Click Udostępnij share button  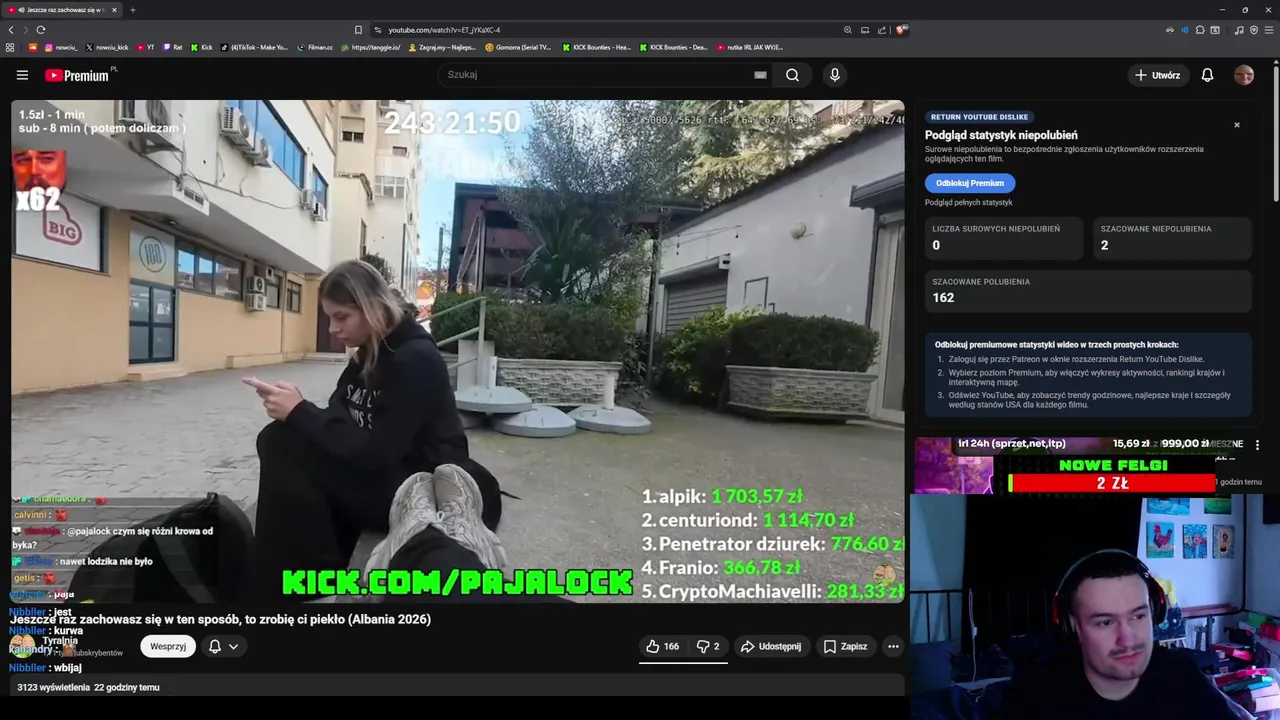click(771, 646)
